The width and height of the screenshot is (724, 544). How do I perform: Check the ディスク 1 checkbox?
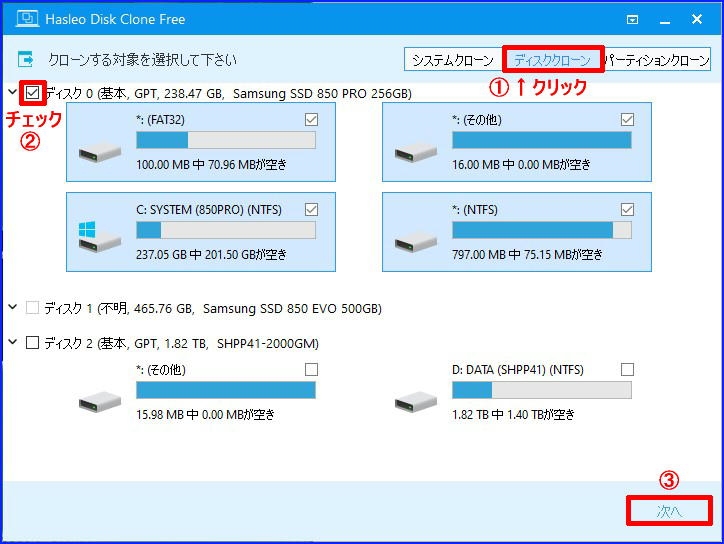[32, 308]
